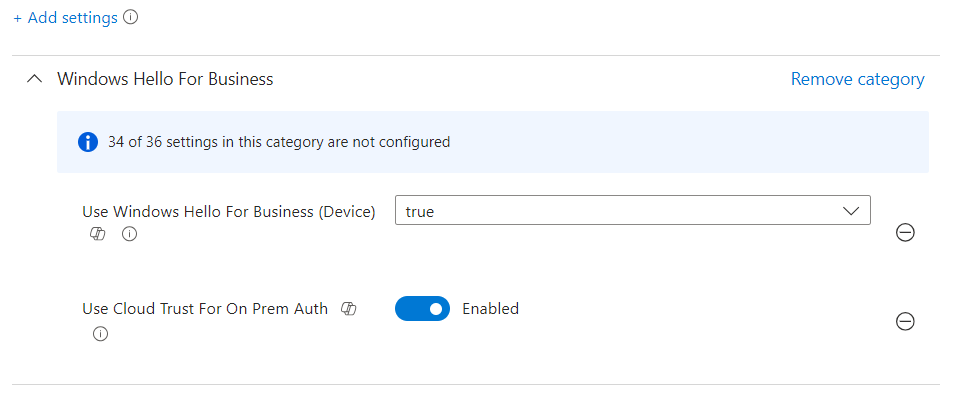960x407 pixels.
Task: Click the blue info icon in the banner
Action: pyautogui.click(x=88, y=143)
